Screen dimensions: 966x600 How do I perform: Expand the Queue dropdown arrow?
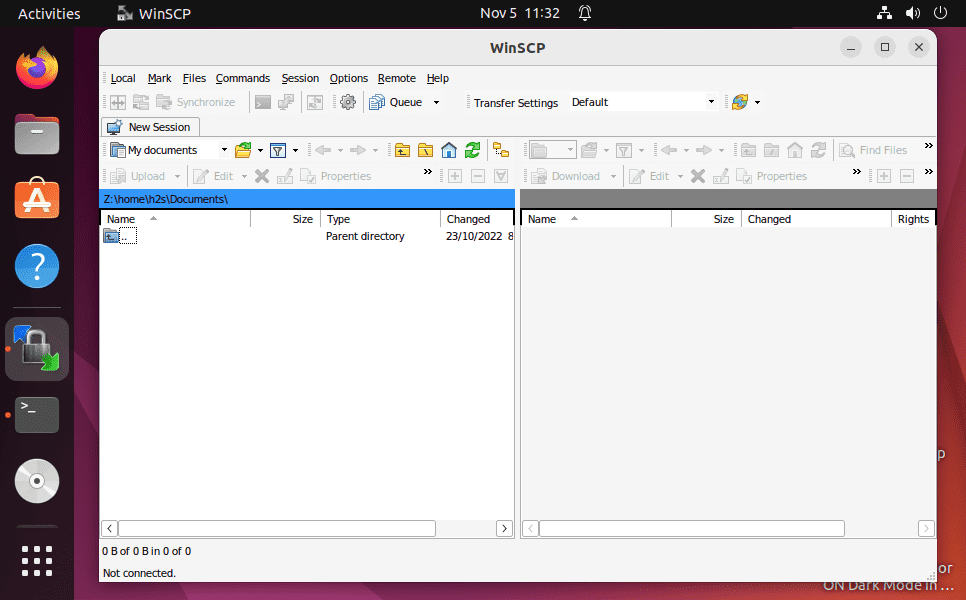(436, 102)
